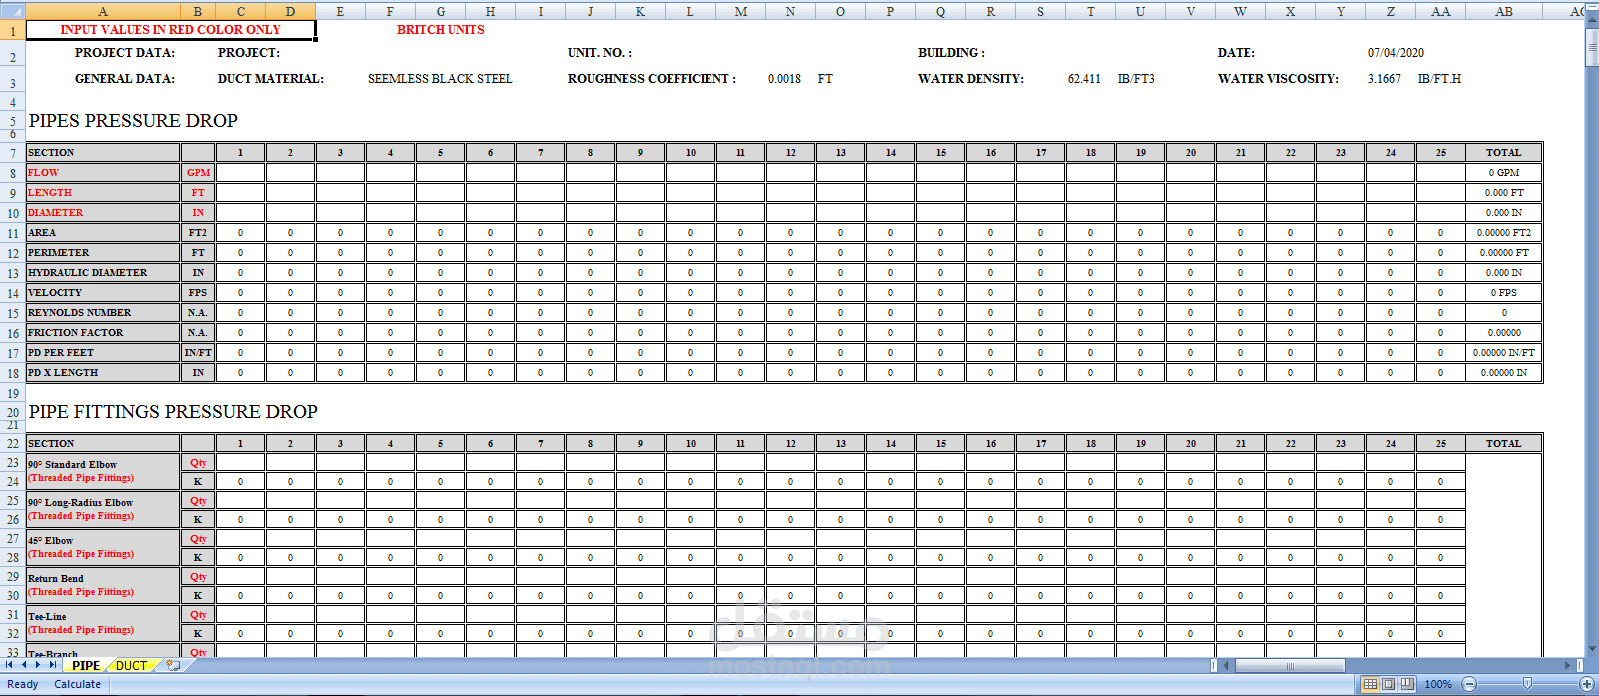Go to first sheet with navigation arrow

coord(9,665)
